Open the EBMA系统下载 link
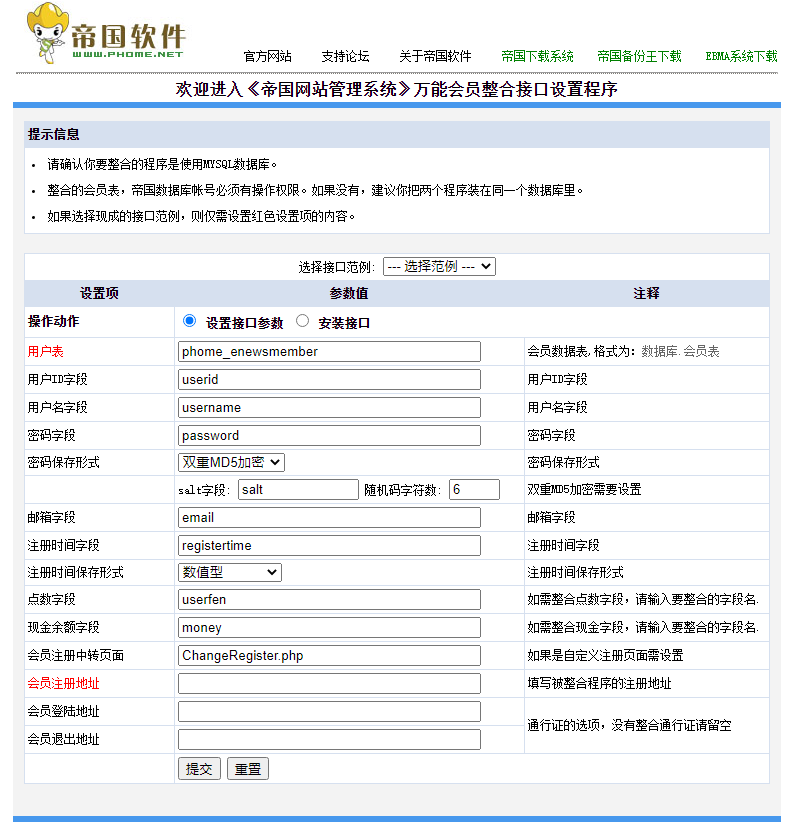Viewport: 794px width, 827px height. click(x=741, y=56)
